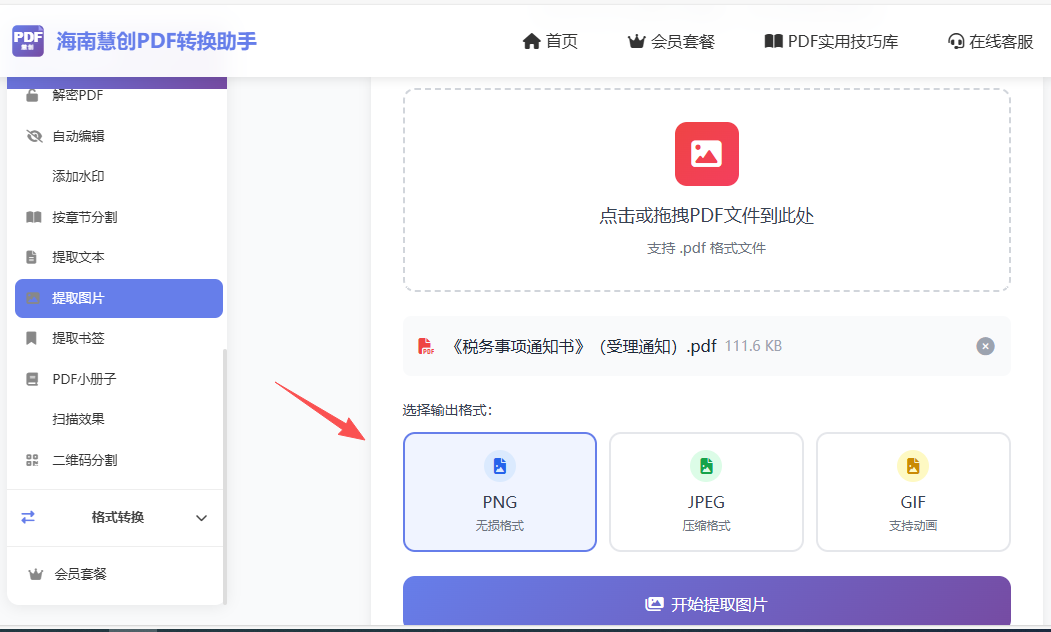Click the open book icon beside PDF实用技巧库

pos(774,42)
